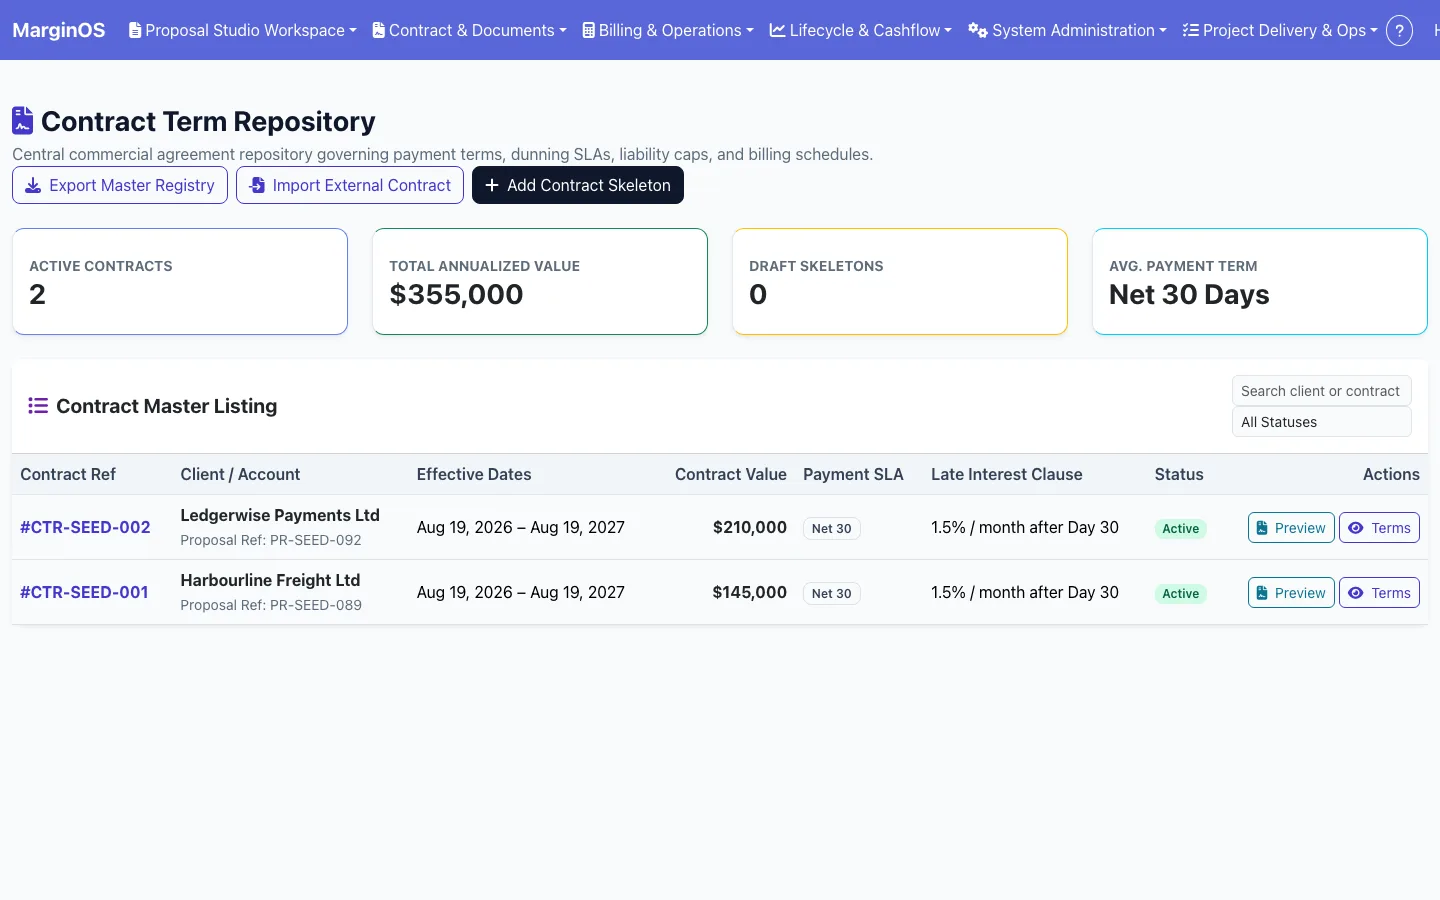Click the help question mark icon

pos(1399,30)
